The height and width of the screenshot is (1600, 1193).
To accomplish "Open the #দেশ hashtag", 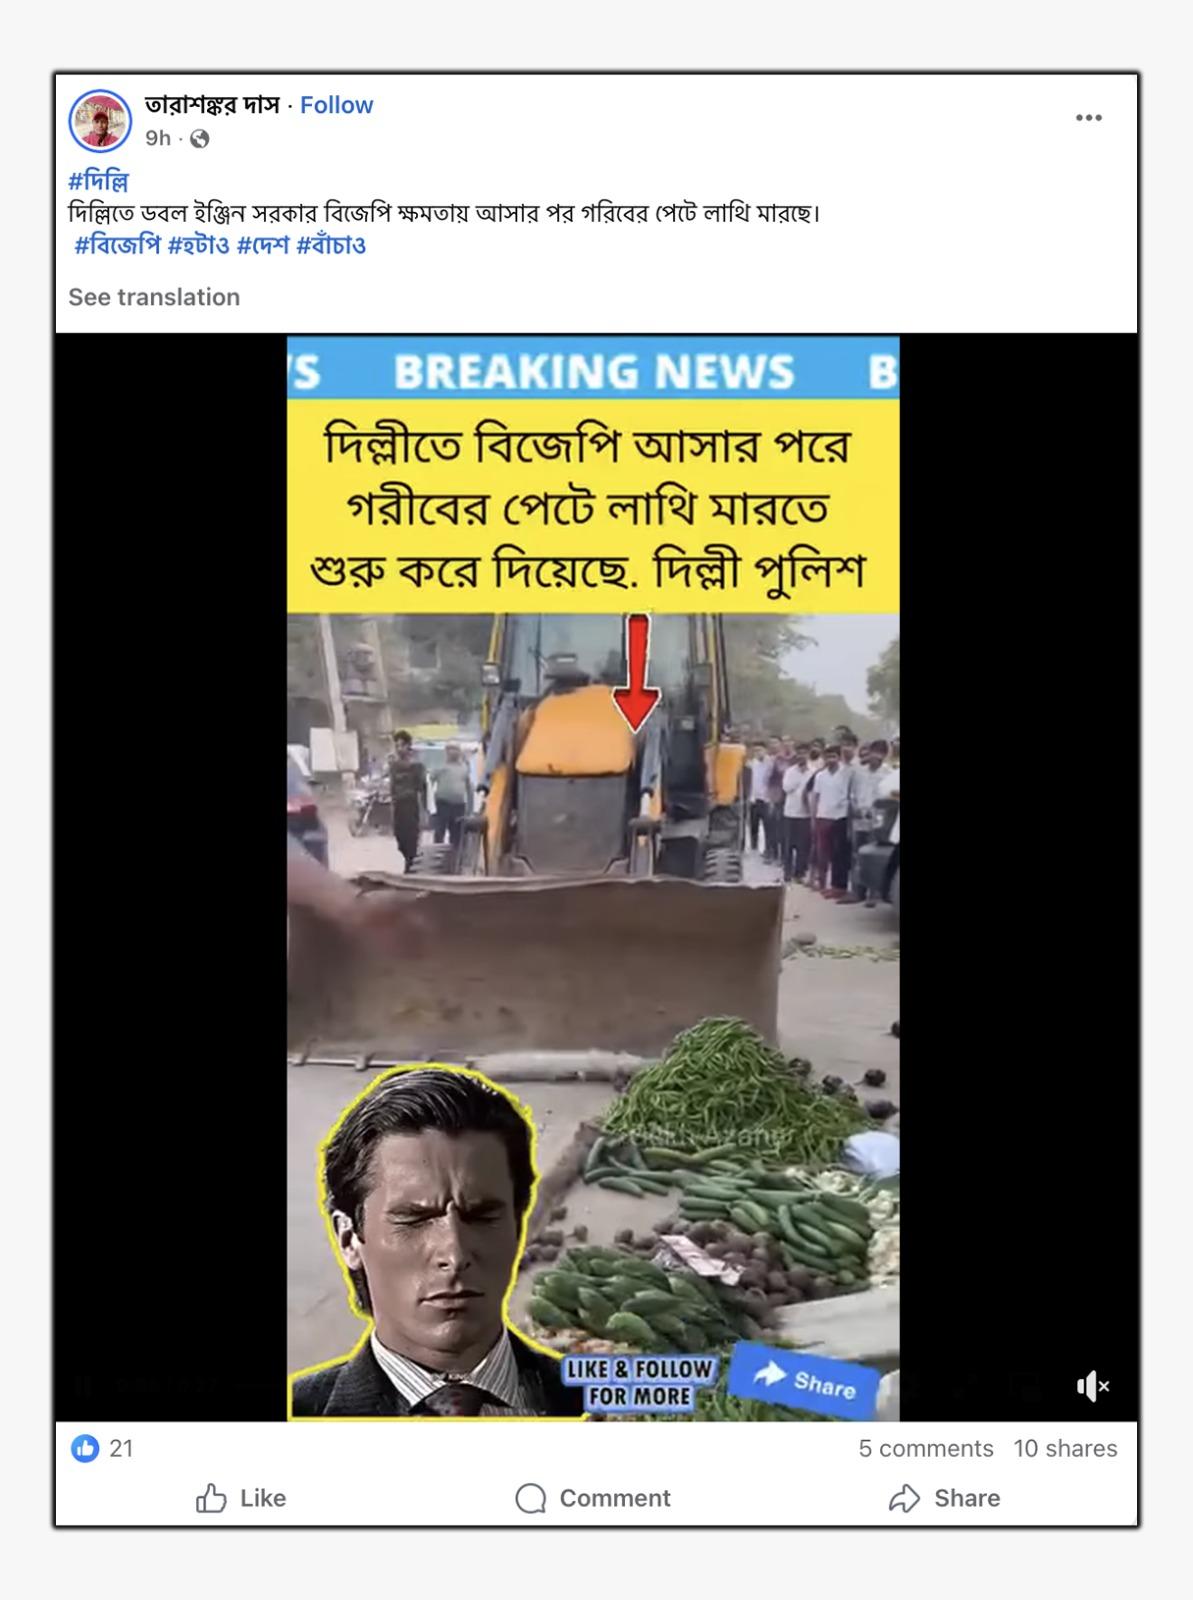I will pos(263,245).
